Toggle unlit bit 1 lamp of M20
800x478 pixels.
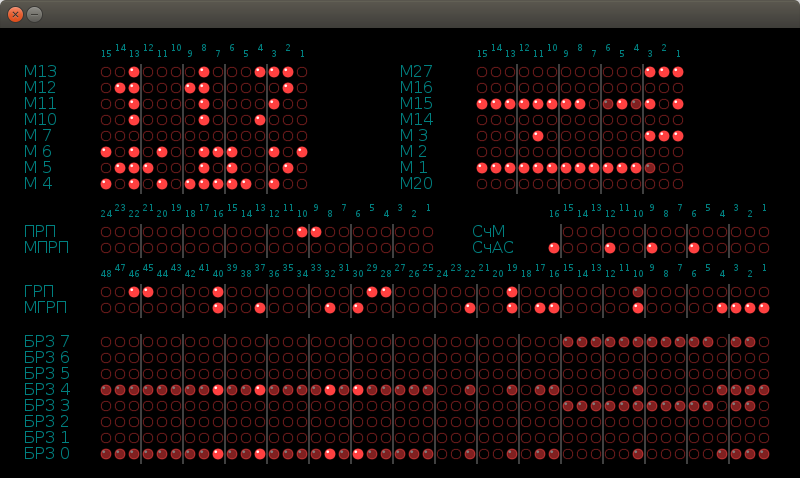pyautogui.click(x=678, y=184)
